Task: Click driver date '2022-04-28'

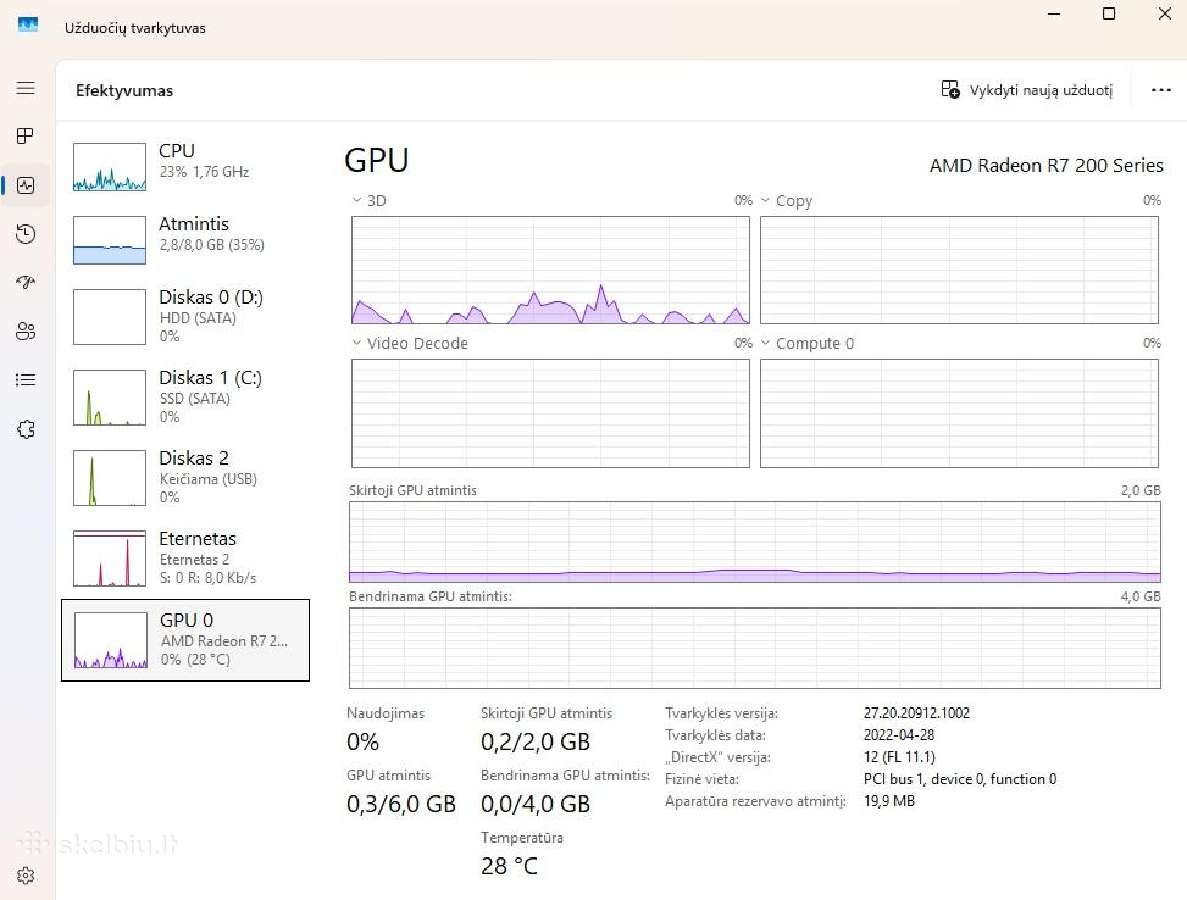Action: [899, 734]
